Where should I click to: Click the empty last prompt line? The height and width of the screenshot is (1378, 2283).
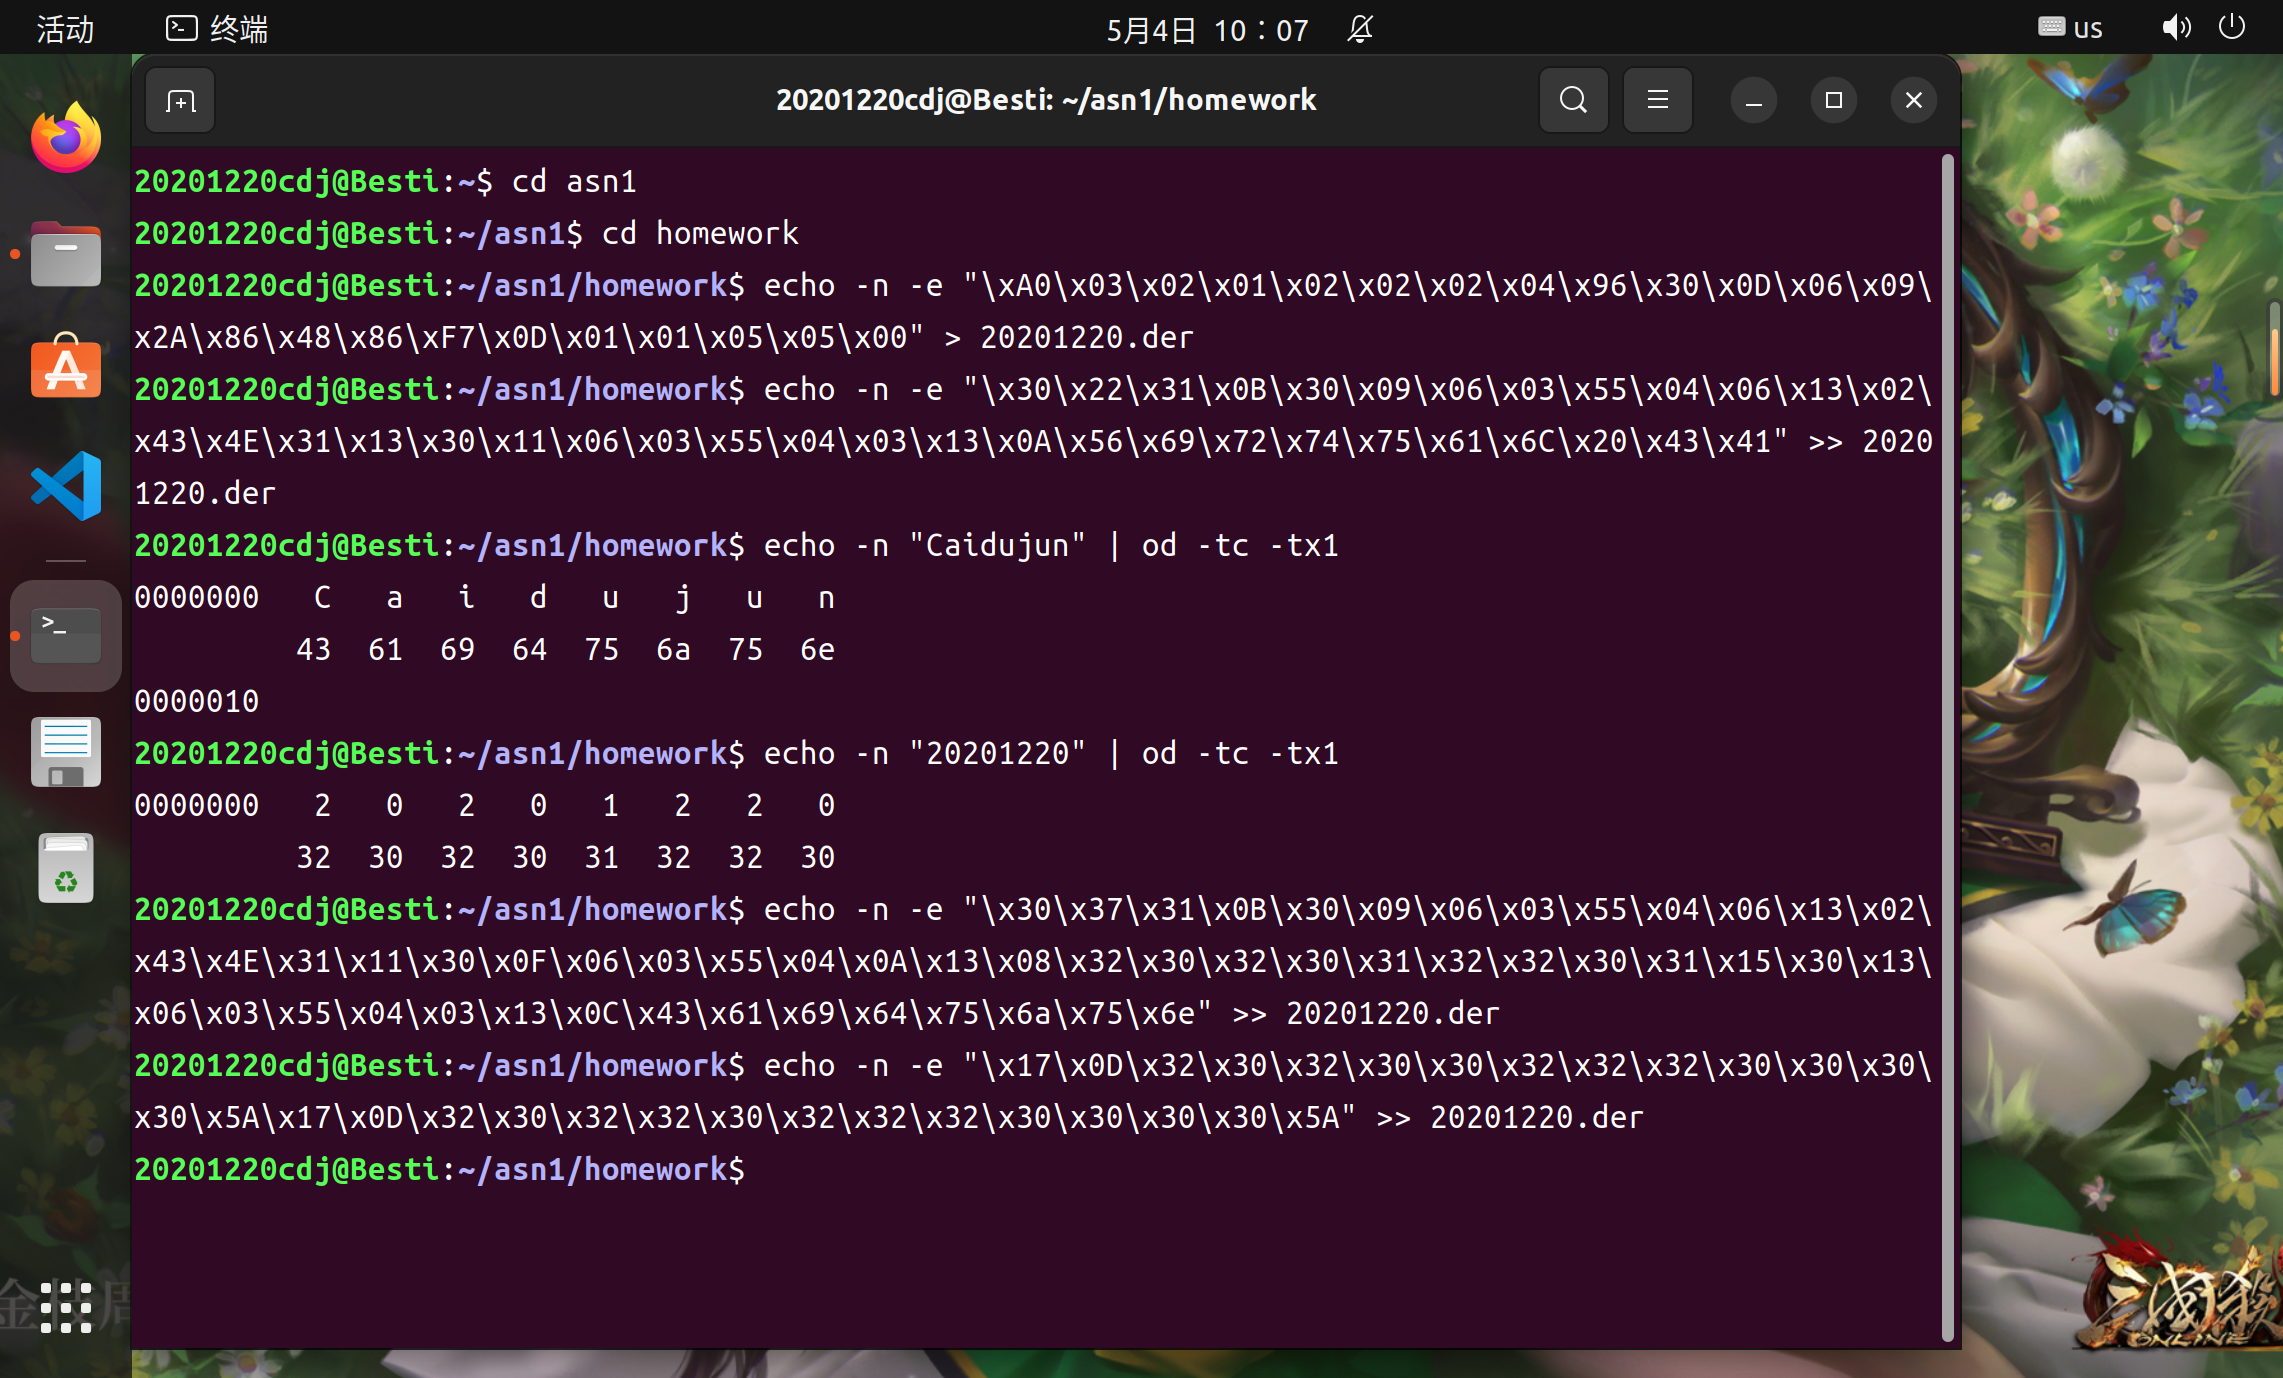(x=440, y=1169)
